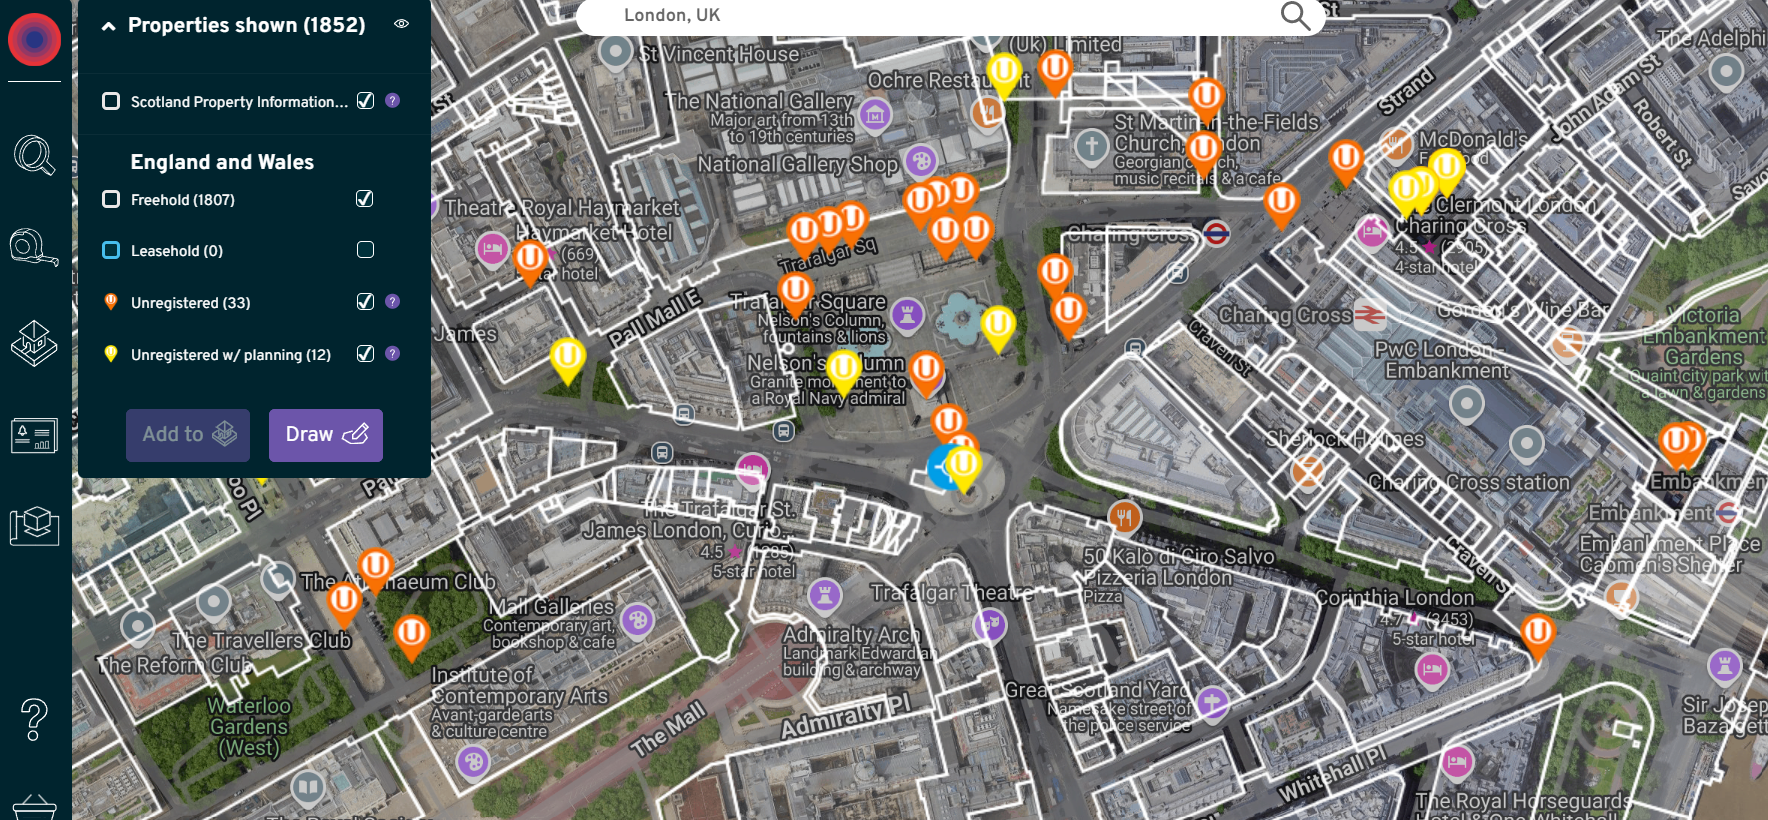Click the National Gallery Shop purple icon
The width and height of the screenshot is (1768, 820).
click(921, 160)
